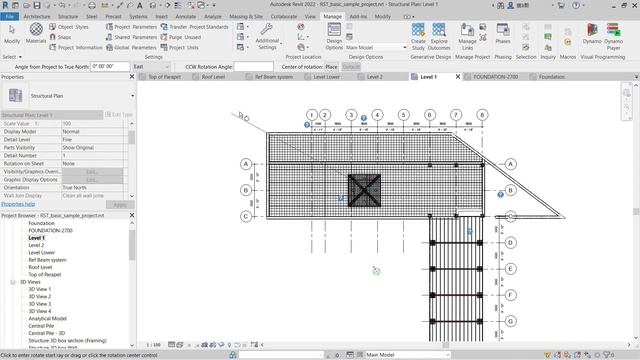Click the 1:100 view scale control
This screenshot has height=360, width=640.
[x=153, y=345]
